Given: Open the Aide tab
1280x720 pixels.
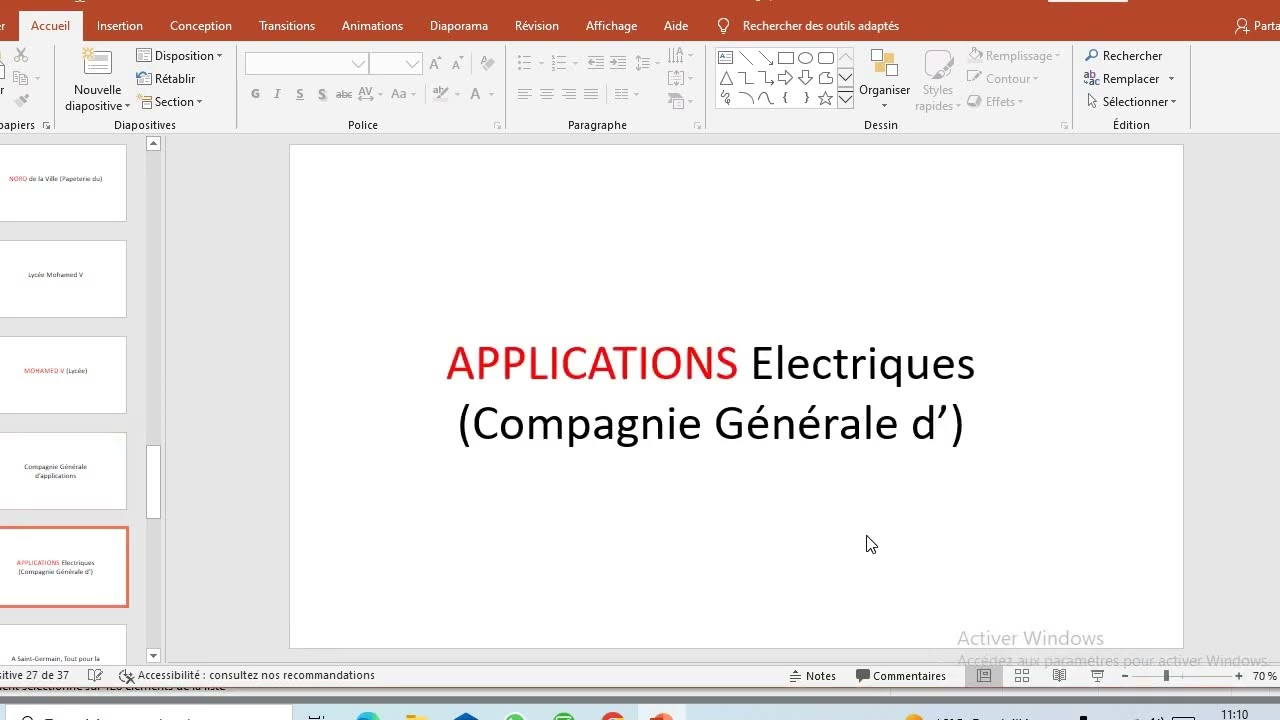Looking at the screenshot, I should click(676, 26).
